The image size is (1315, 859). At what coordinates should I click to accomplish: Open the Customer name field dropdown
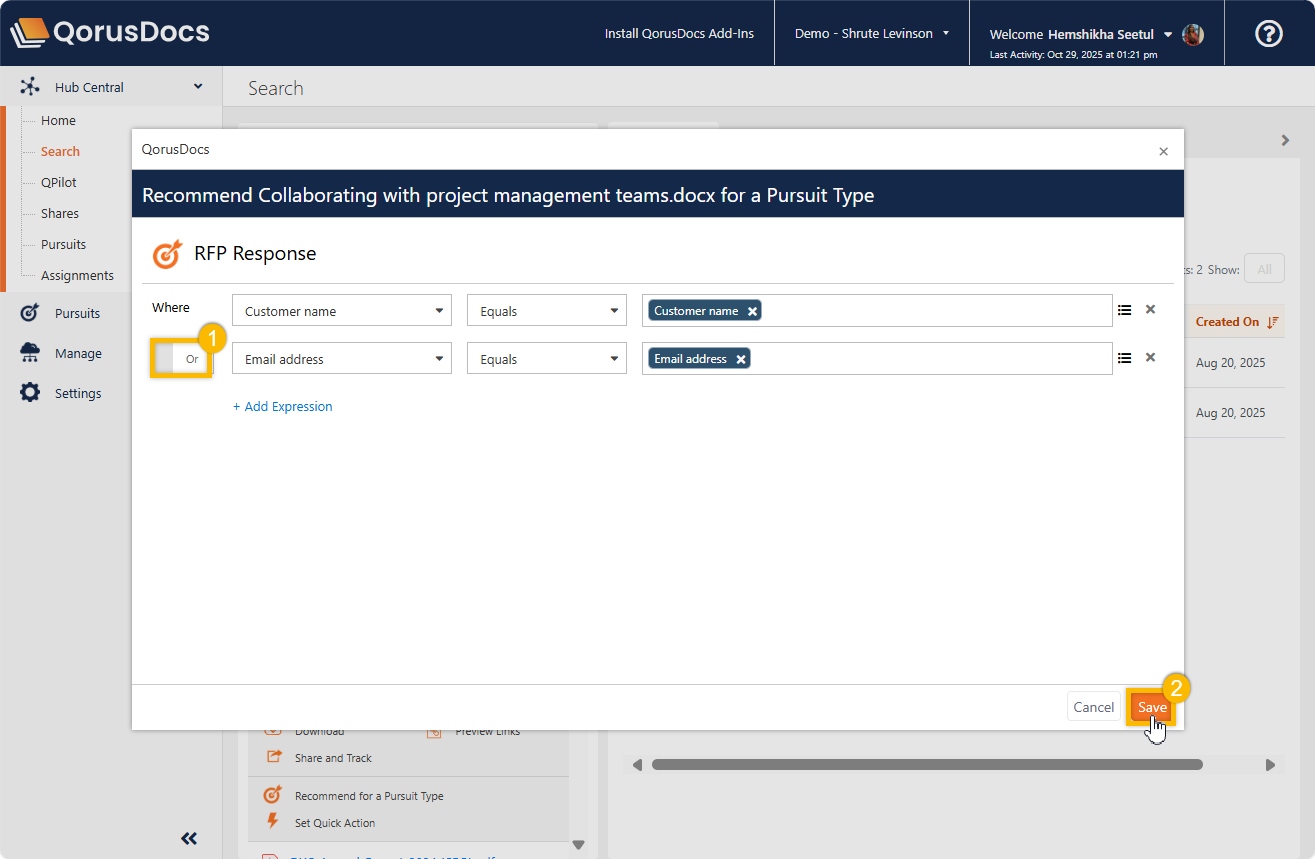pyautogui.click(x=341, y=311)
